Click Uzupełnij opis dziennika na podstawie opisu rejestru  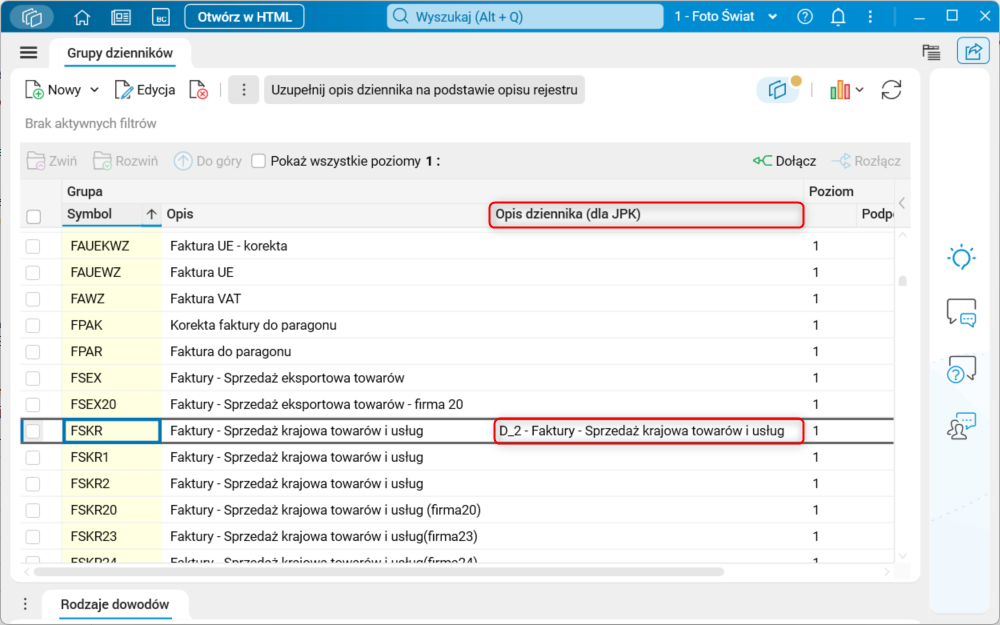click(424, 90)
